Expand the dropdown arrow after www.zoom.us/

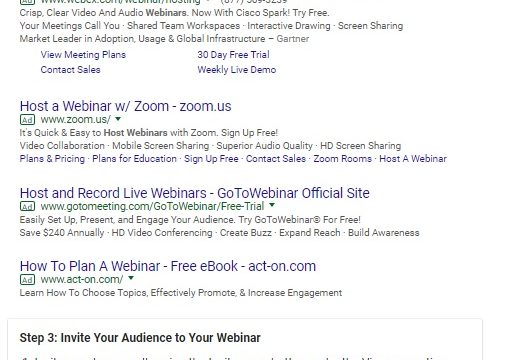point(118,119)
